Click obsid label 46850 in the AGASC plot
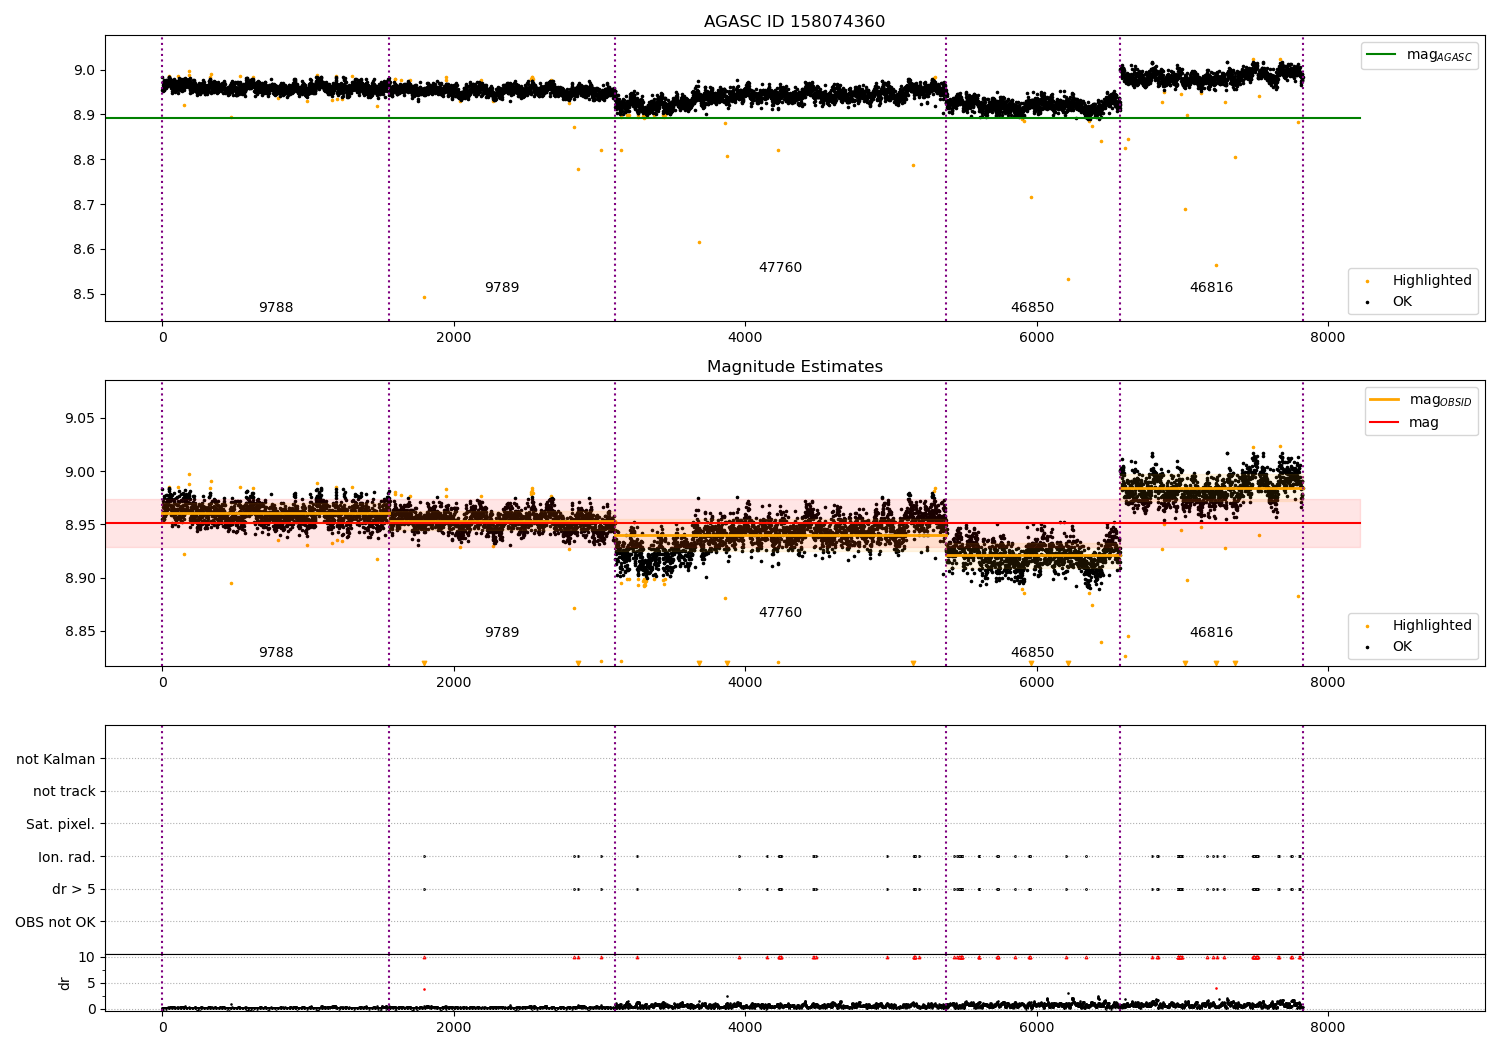Viewport: 1500px width, 1050px height. [1032, 308]
